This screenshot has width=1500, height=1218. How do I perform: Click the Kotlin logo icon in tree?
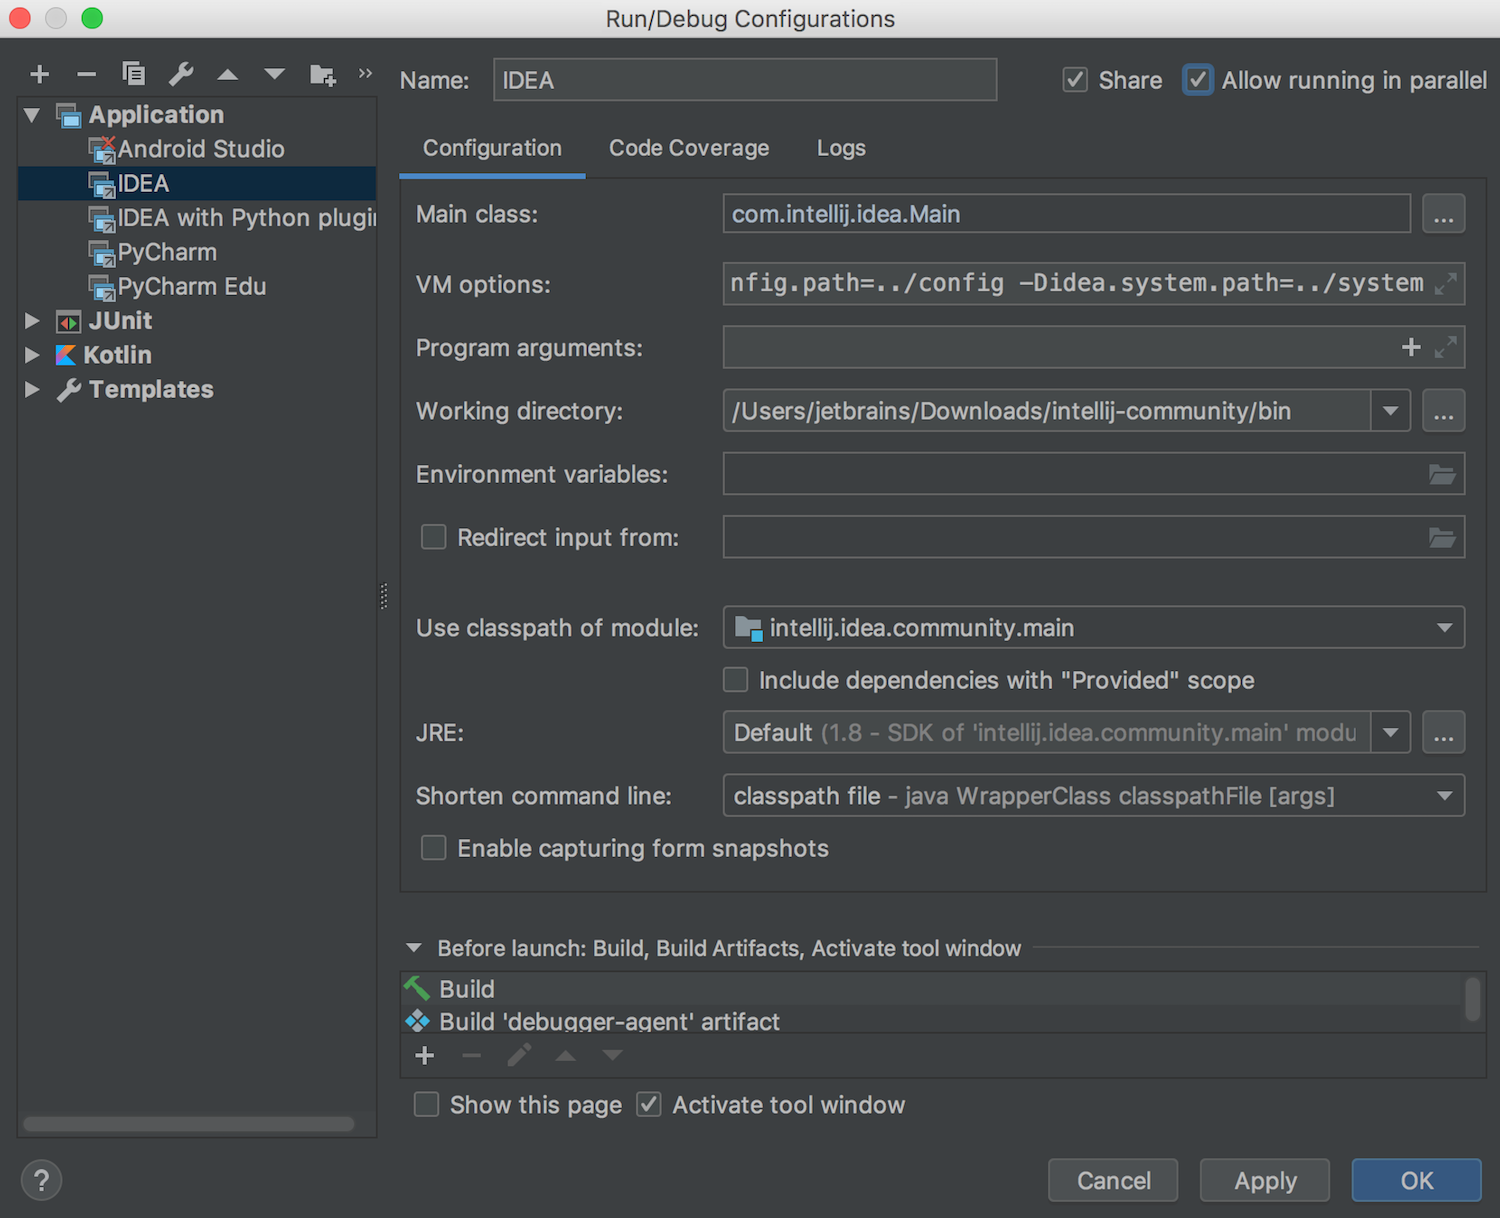tap(66, 355)
